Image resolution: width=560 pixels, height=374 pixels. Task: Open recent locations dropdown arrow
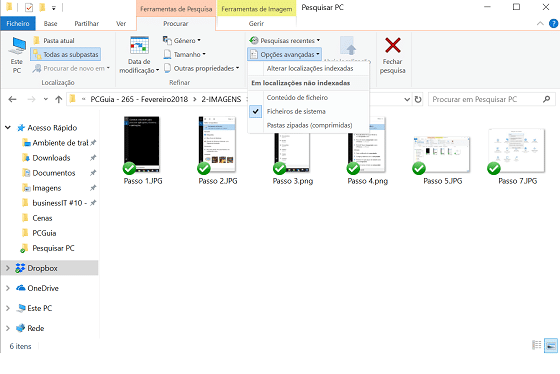pyautogui.click(x=45, y=99)
